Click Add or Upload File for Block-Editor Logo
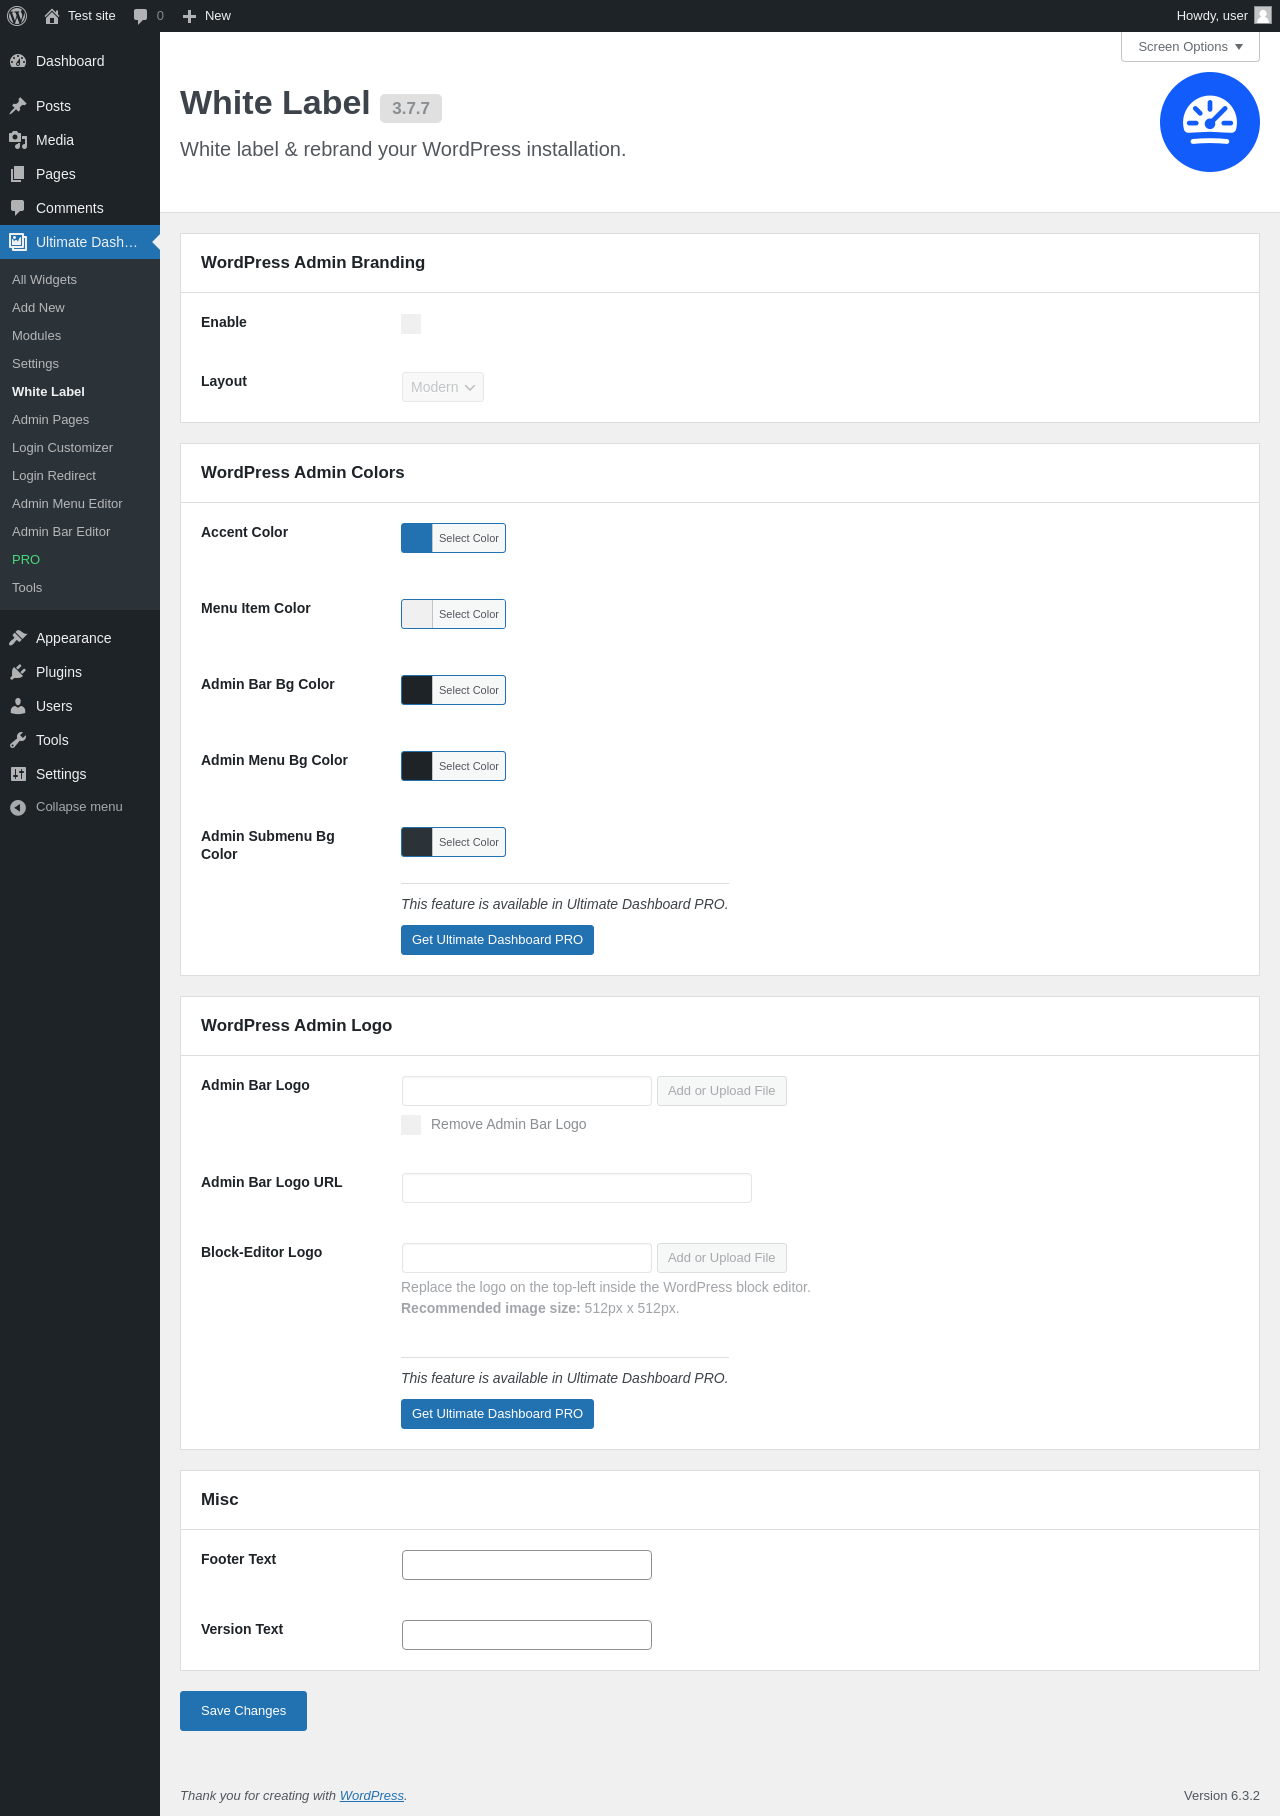The height and width of the screenshot is (1816, 1280). click(x=722, y=1258)
